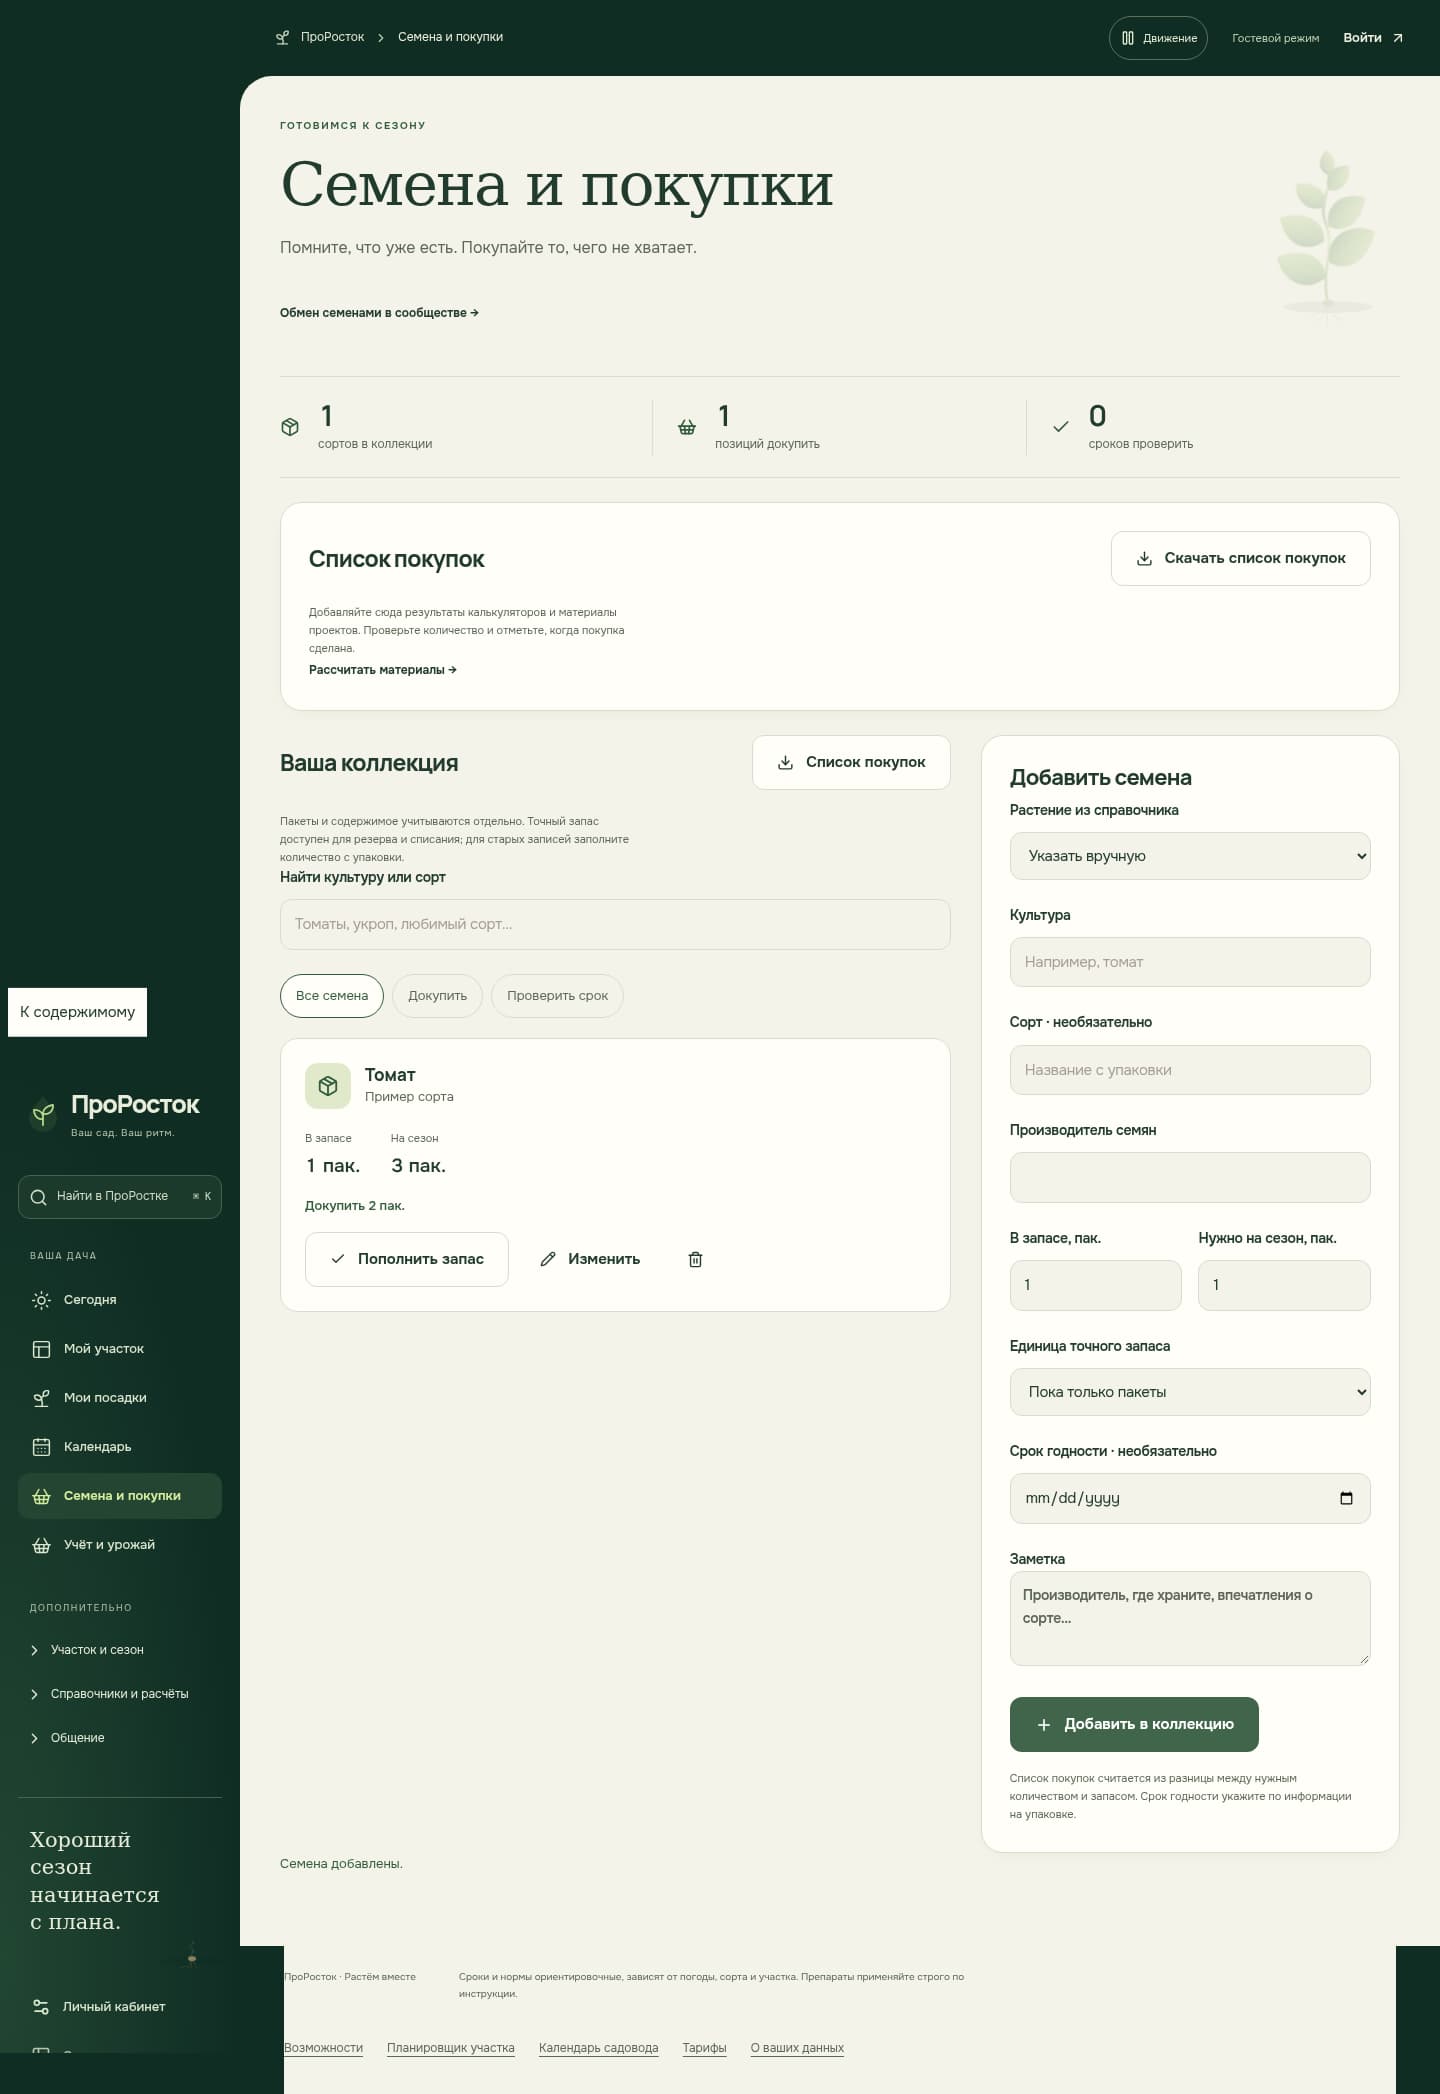Screen dimensions: 1440x2094
Task: Focus the Сорт name input field
Action: 1190,1070
